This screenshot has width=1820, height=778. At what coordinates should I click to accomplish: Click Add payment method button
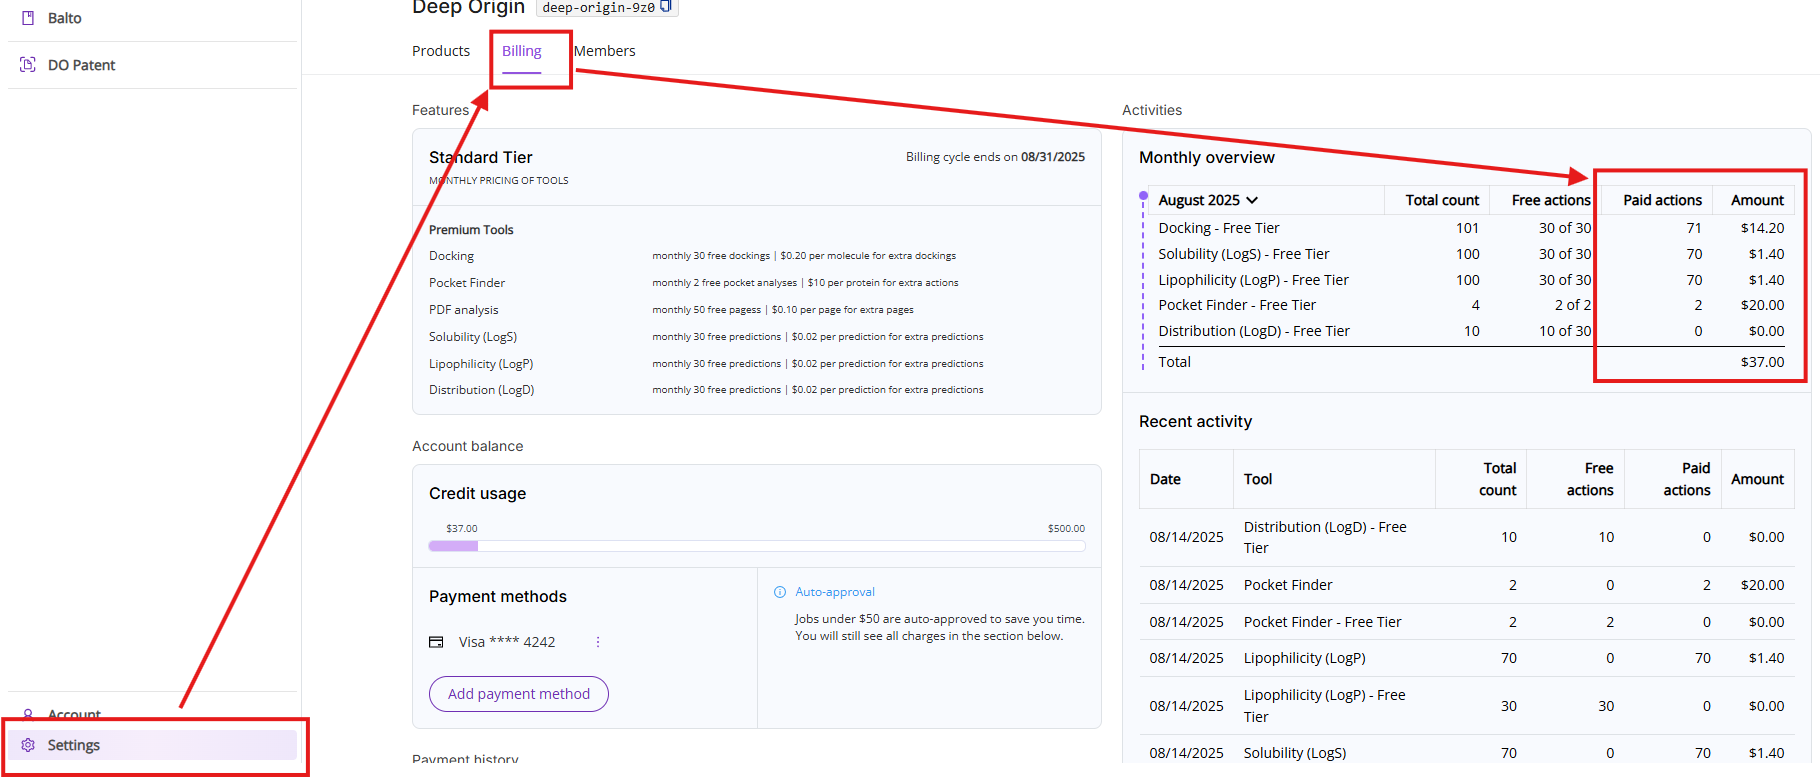click(518, 694)
